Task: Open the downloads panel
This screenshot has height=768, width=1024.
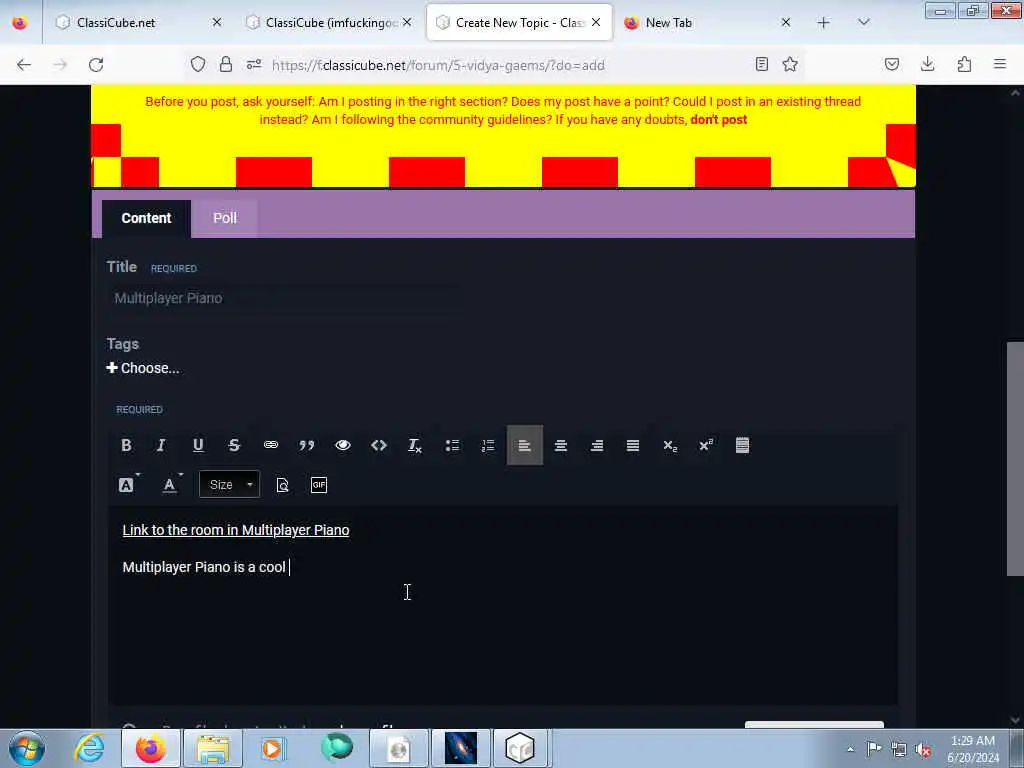Action: tap(927, 64)
